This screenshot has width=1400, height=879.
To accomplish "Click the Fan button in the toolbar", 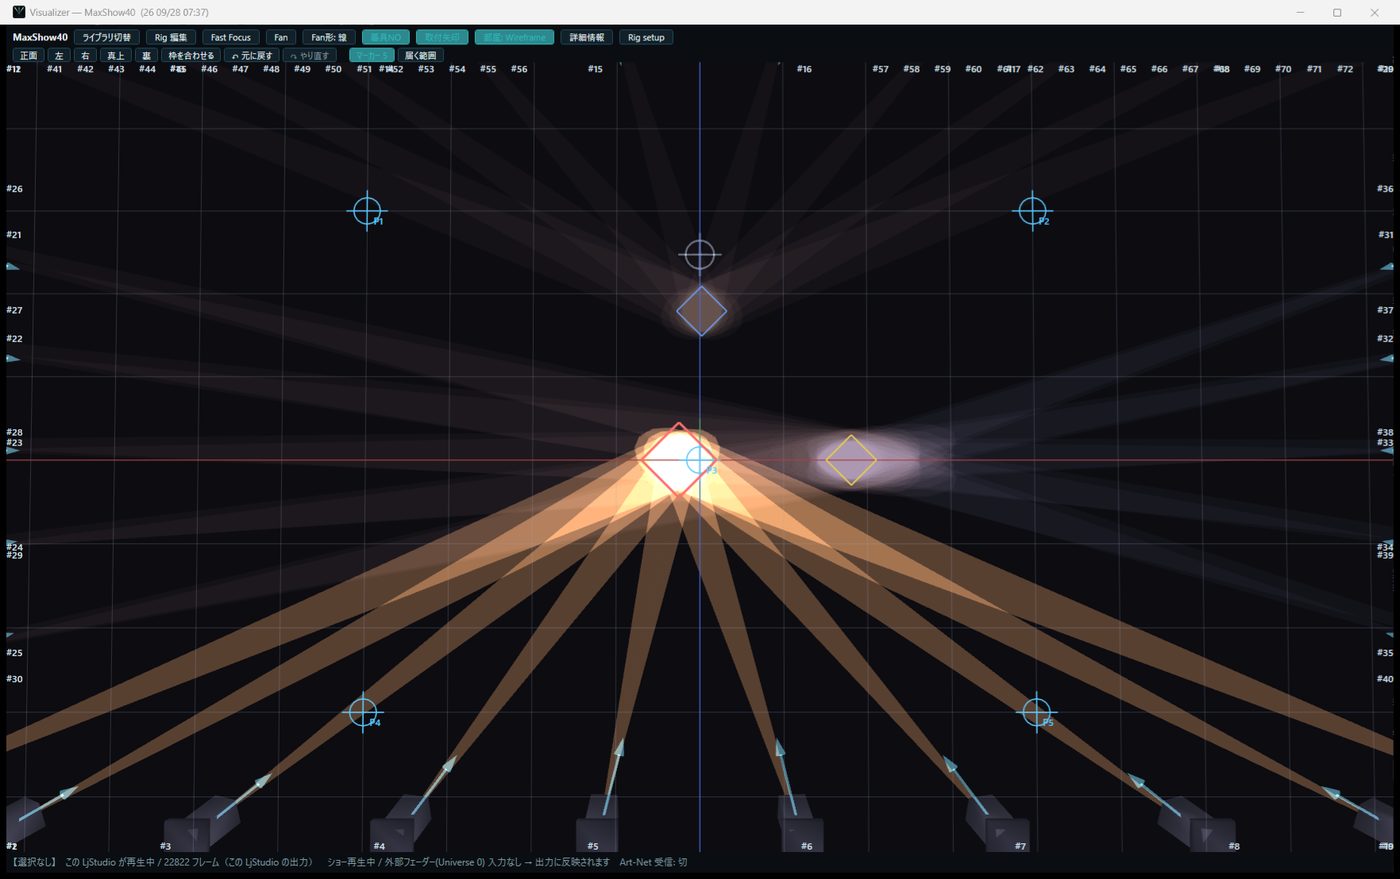I will (281, 37).
